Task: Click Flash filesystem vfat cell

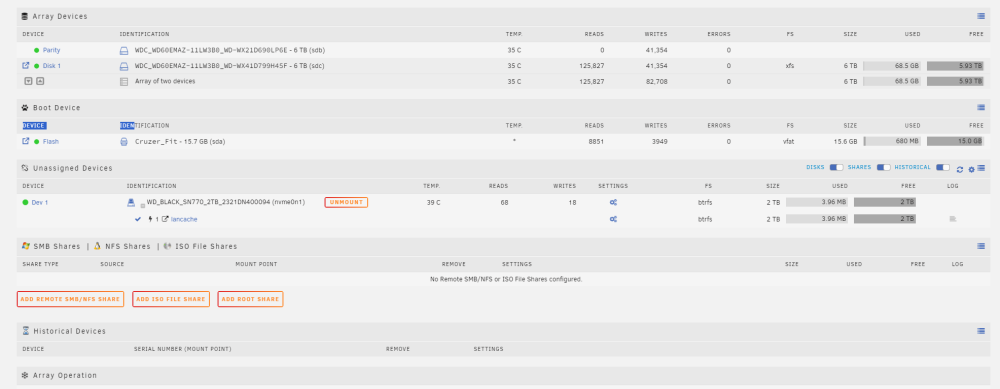Action: 788,142
